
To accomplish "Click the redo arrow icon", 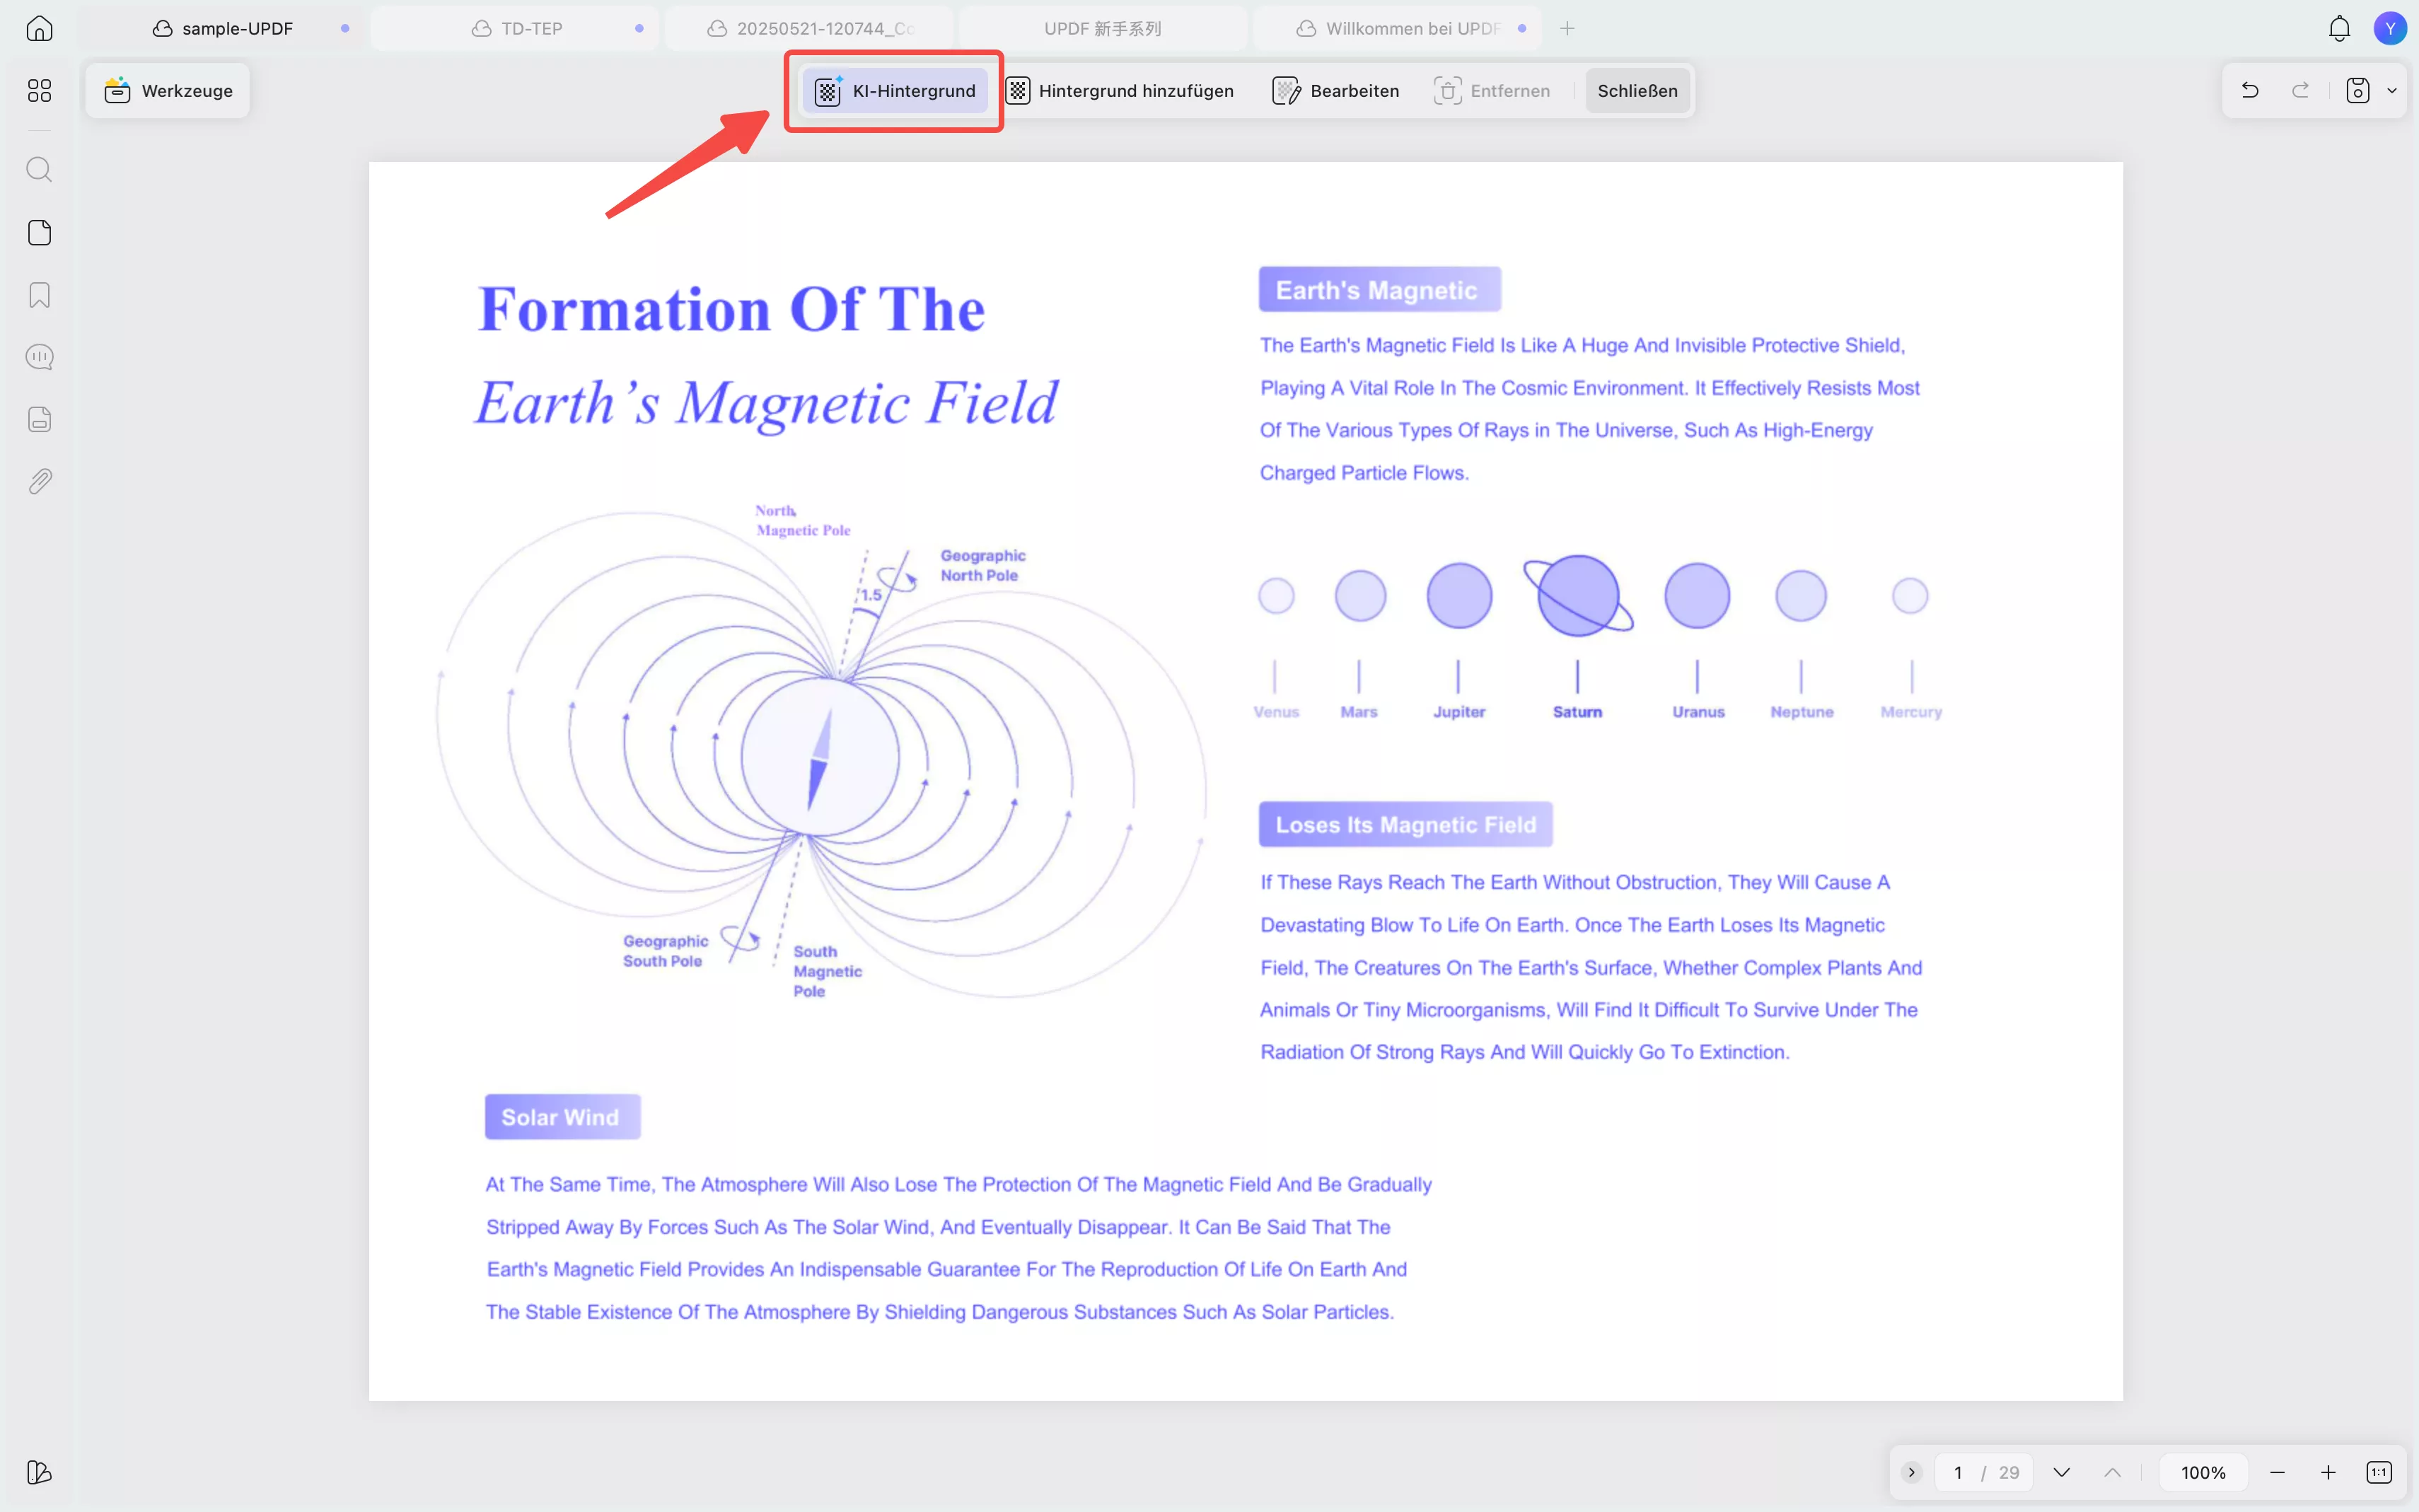I will 2301,90.
